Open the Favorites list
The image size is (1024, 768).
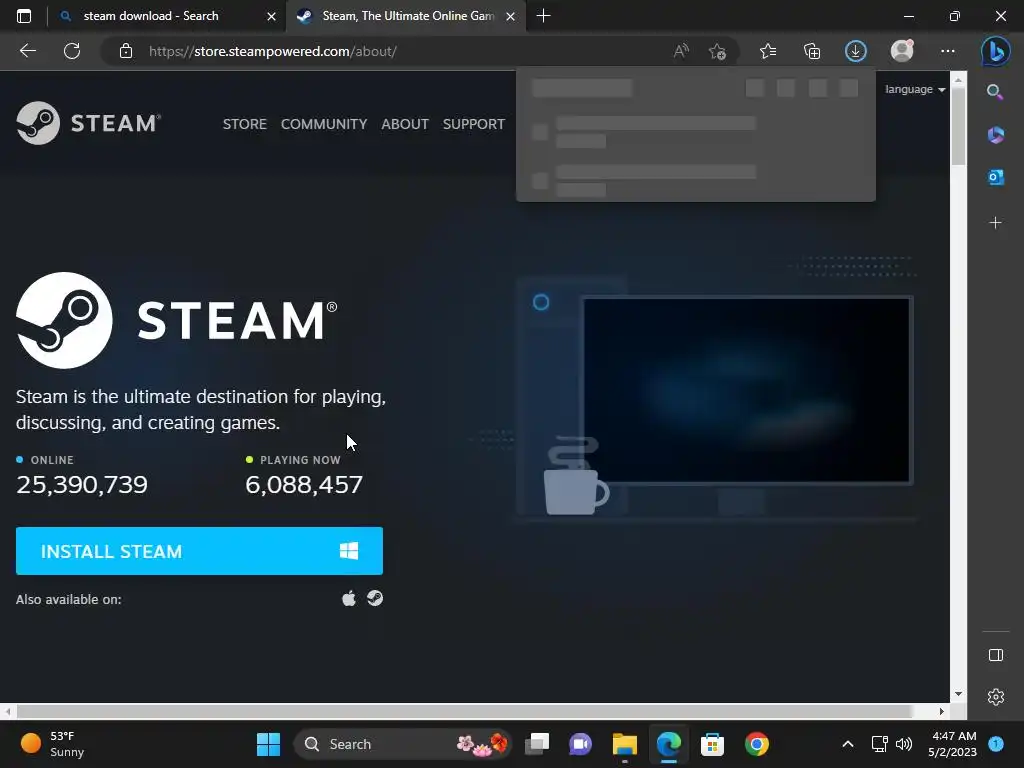point(768,51)
